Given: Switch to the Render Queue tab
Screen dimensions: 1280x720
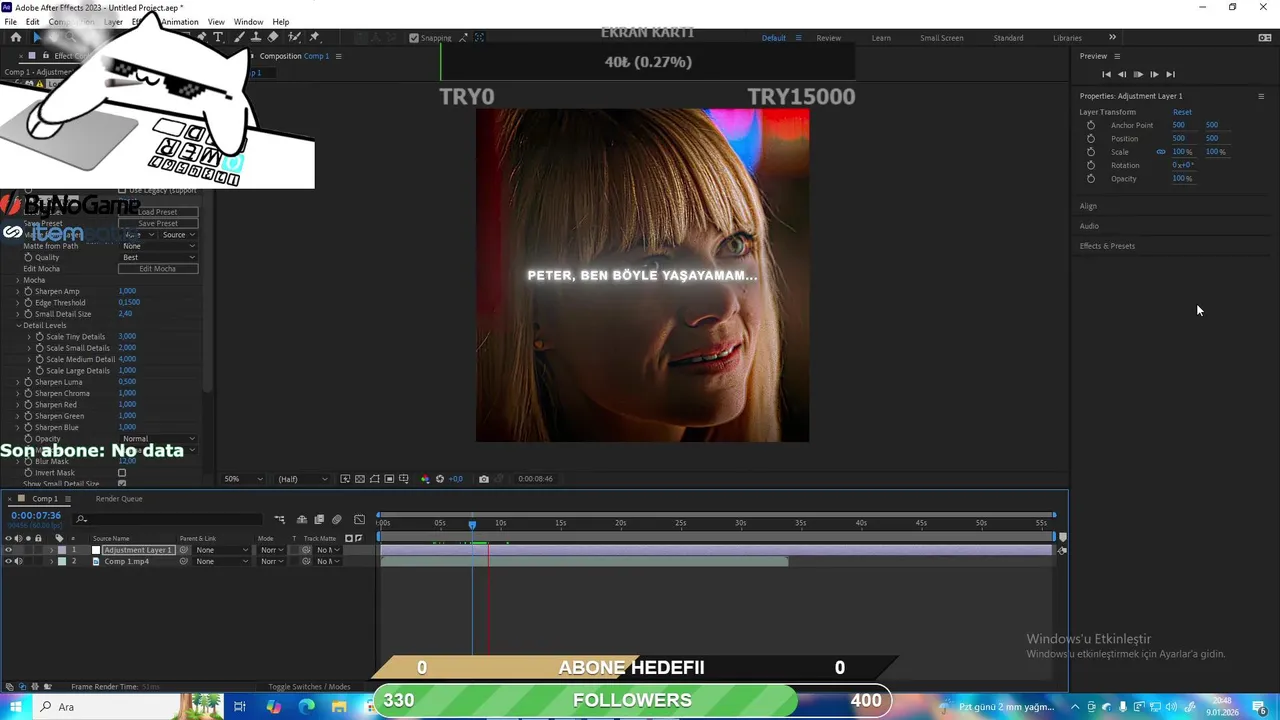Looking at the screenshot, I should coord(119,499).
